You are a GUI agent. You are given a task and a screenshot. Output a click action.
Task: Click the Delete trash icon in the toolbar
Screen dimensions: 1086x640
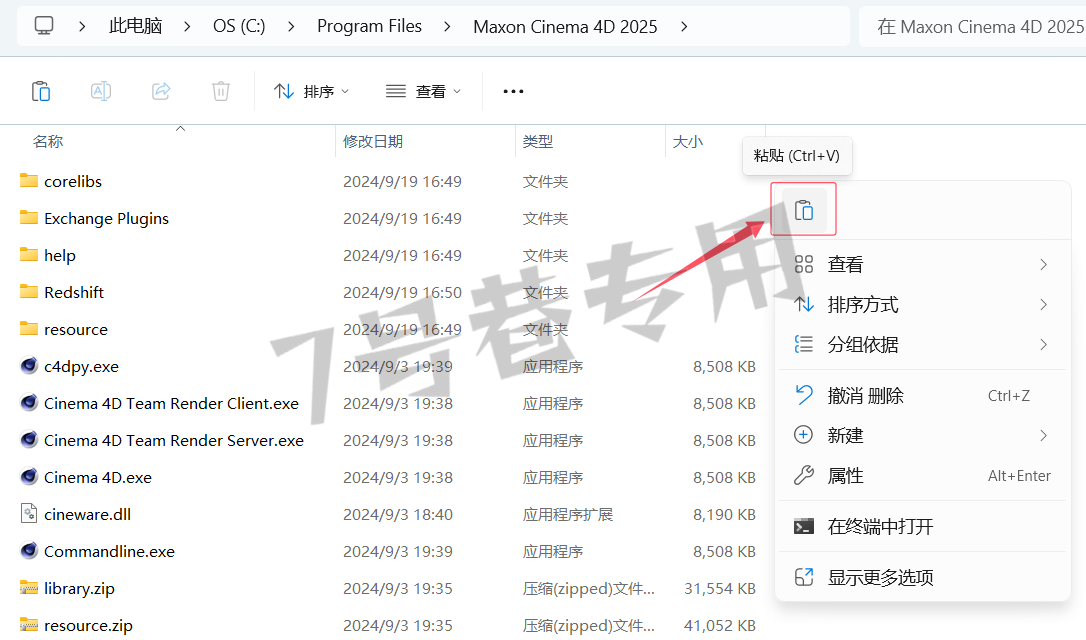221,91
